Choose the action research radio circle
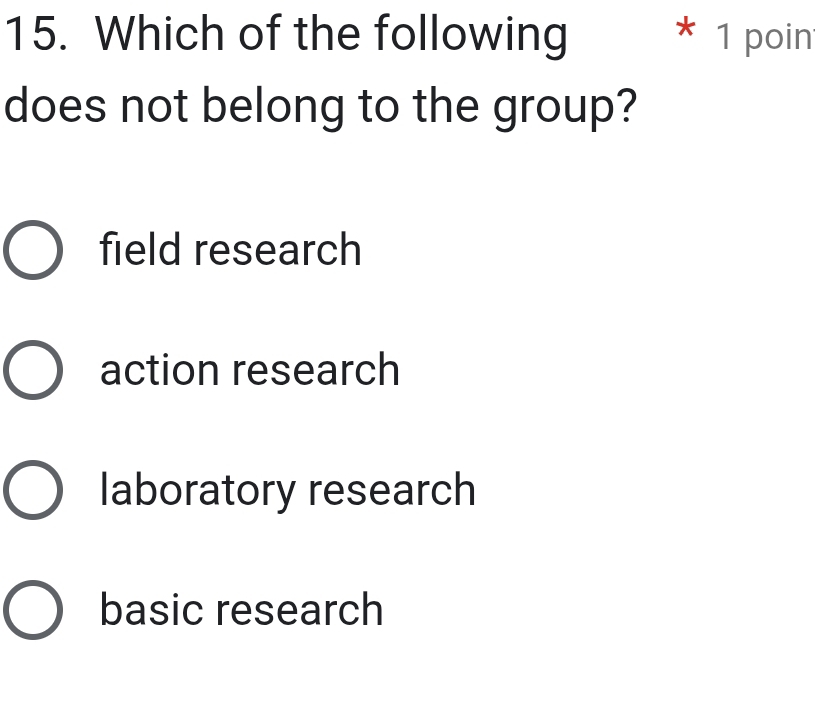 tap(33, 370)
